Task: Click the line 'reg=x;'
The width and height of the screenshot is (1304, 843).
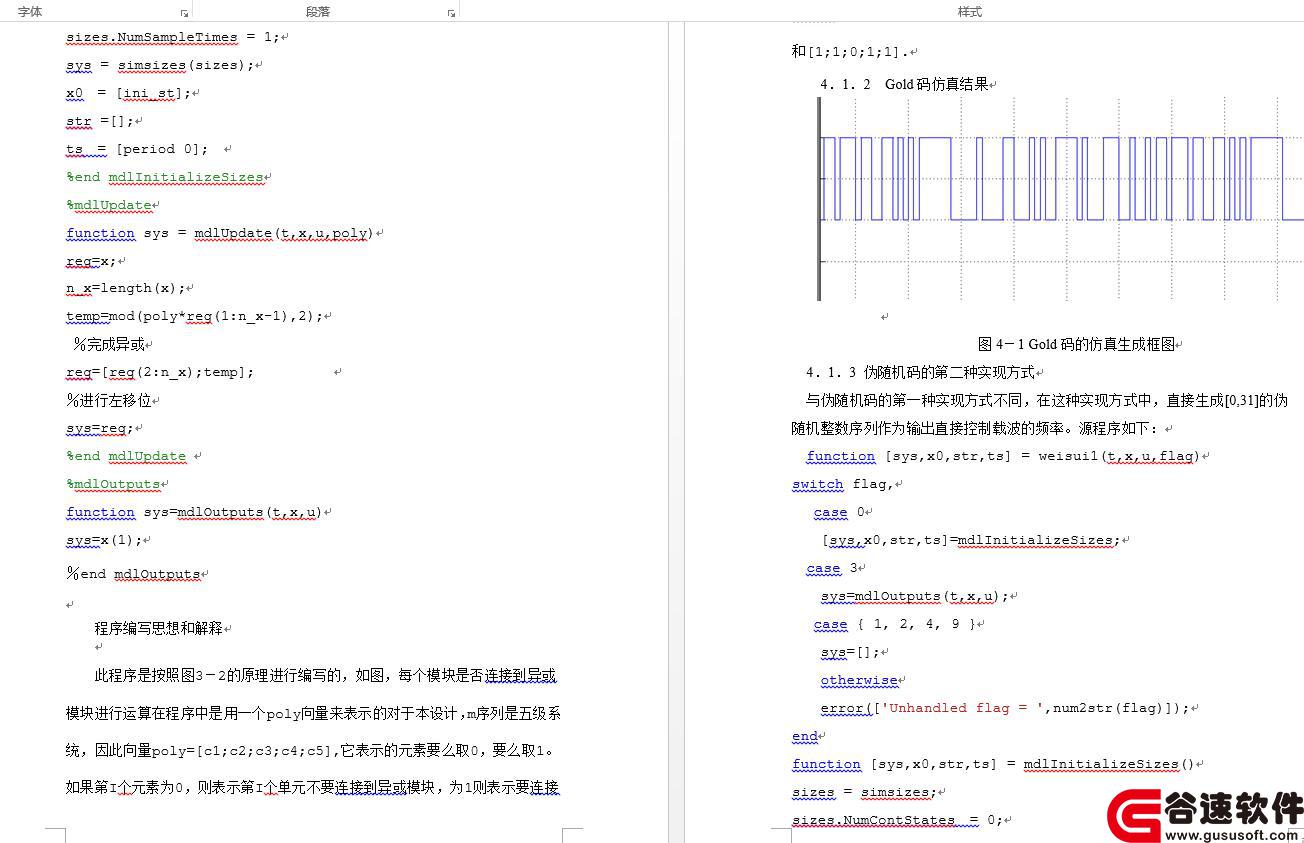Action: (91, 261)
